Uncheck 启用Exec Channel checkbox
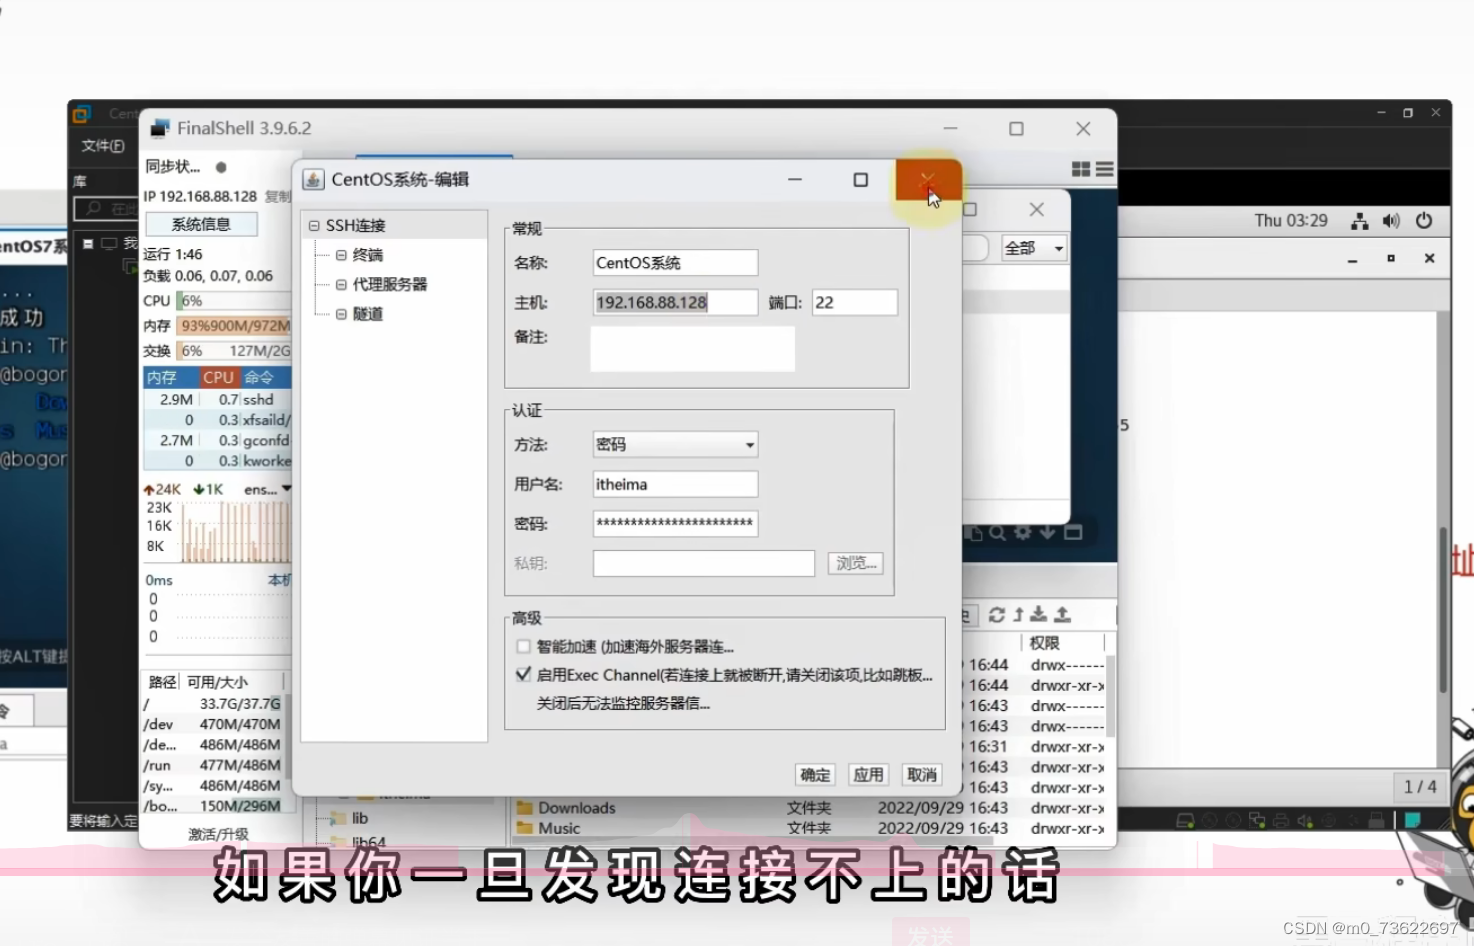This screenshot has width=1474, height=946. [523, 674]
